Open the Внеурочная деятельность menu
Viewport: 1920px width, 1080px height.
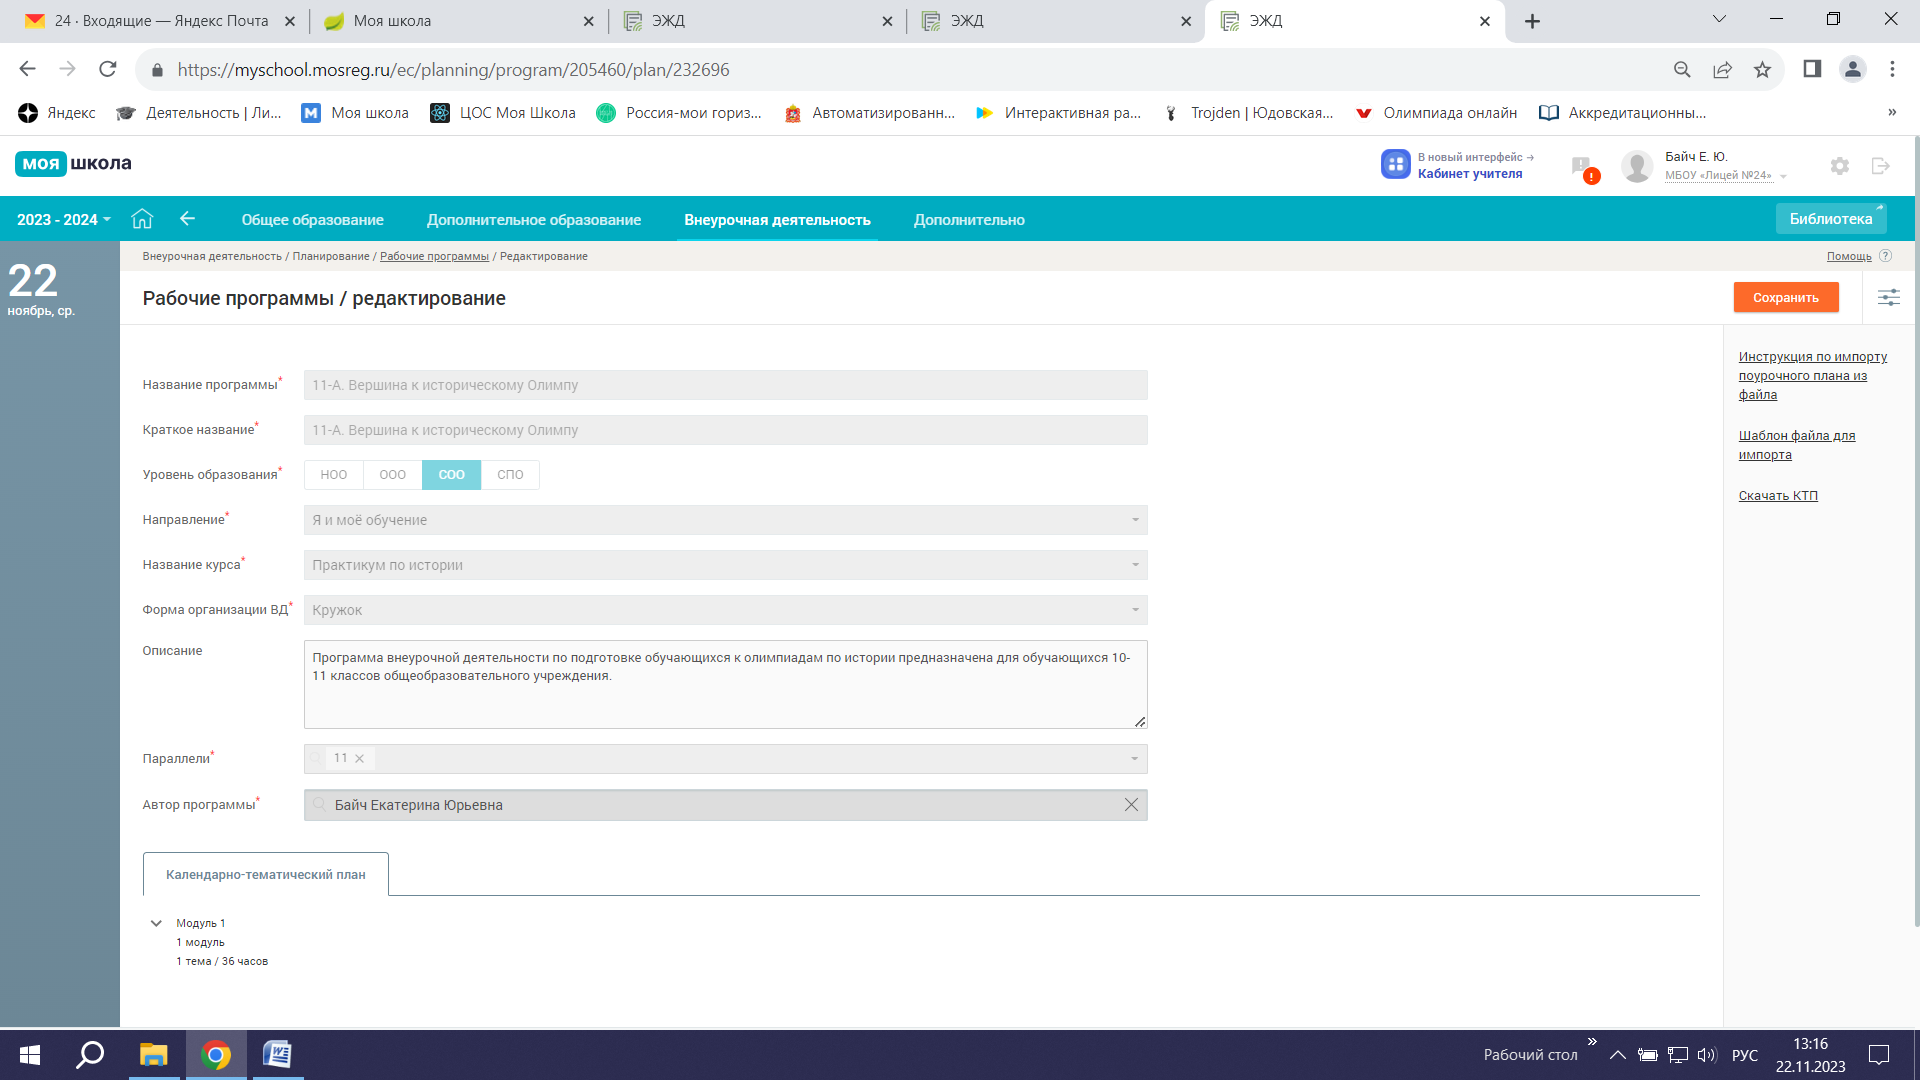[x=777, y=220]
